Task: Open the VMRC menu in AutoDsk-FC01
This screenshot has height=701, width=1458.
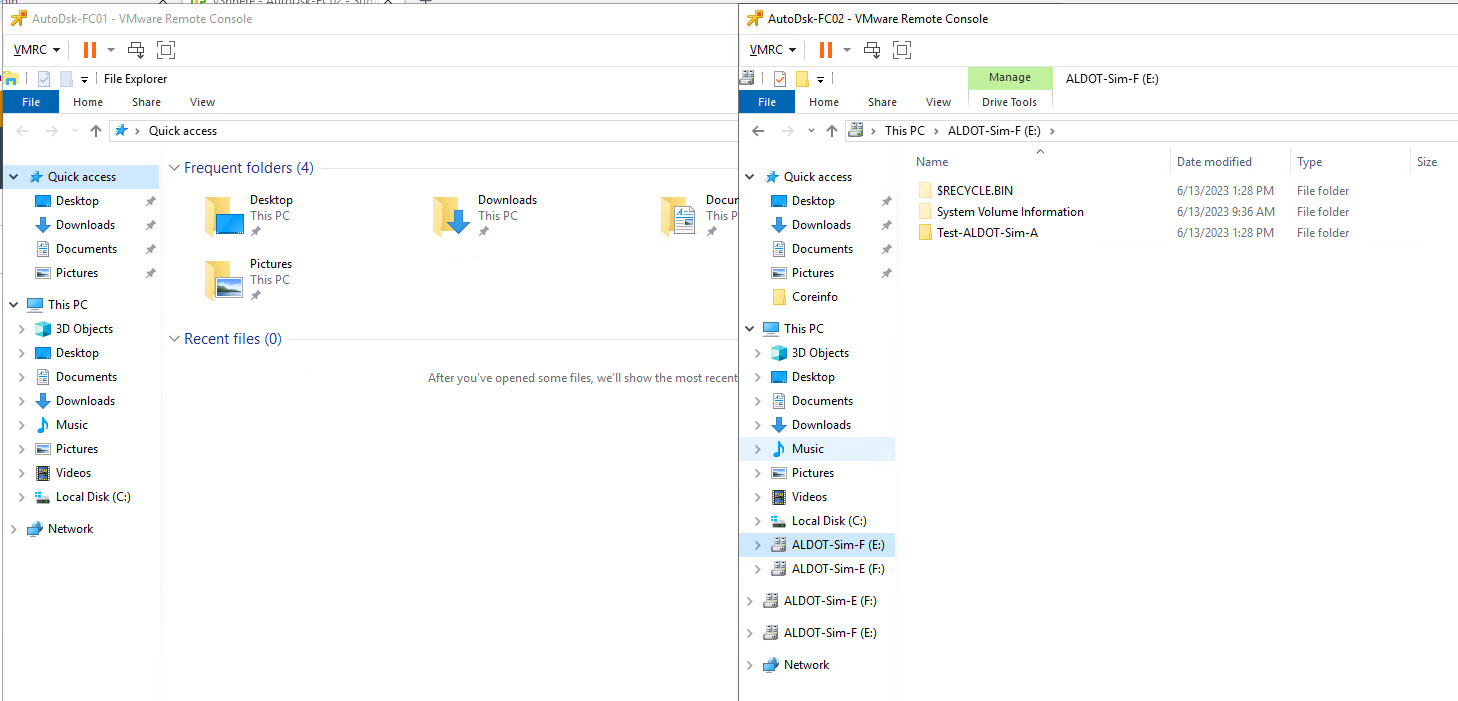Action: coord(37,49)
